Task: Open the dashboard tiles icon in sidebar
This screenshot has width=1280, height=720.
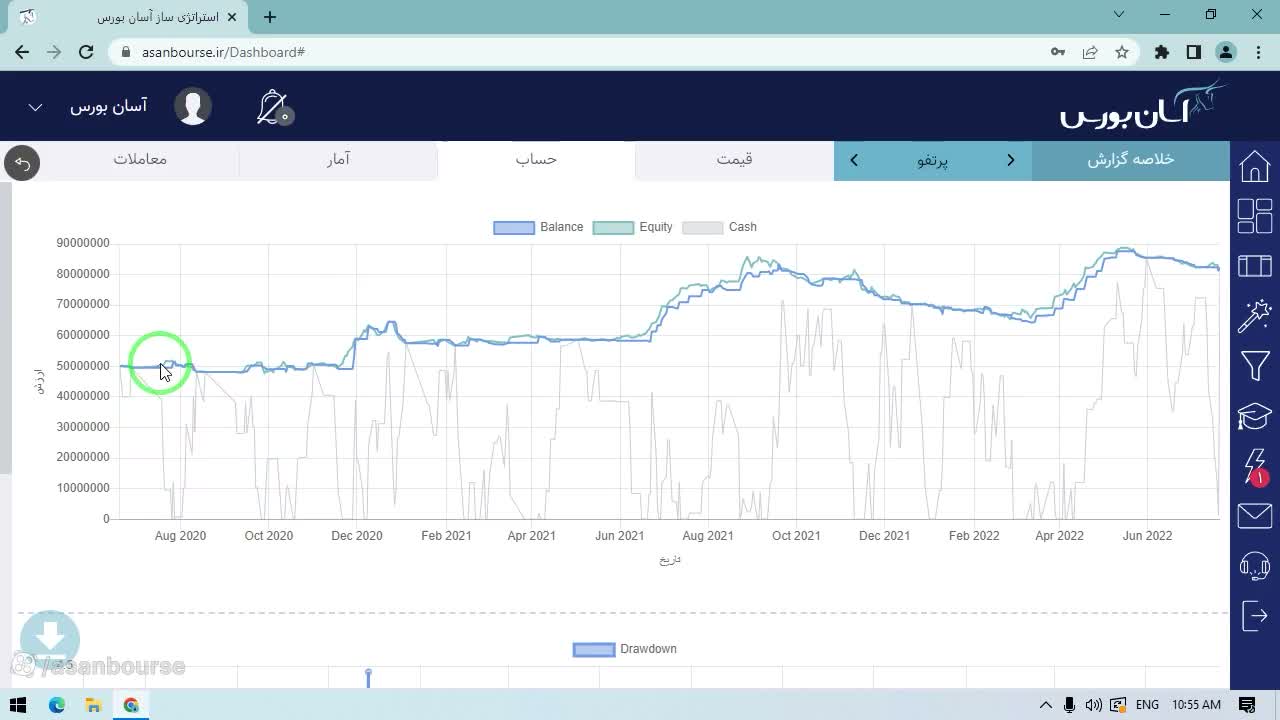Action: [1254, 216]
